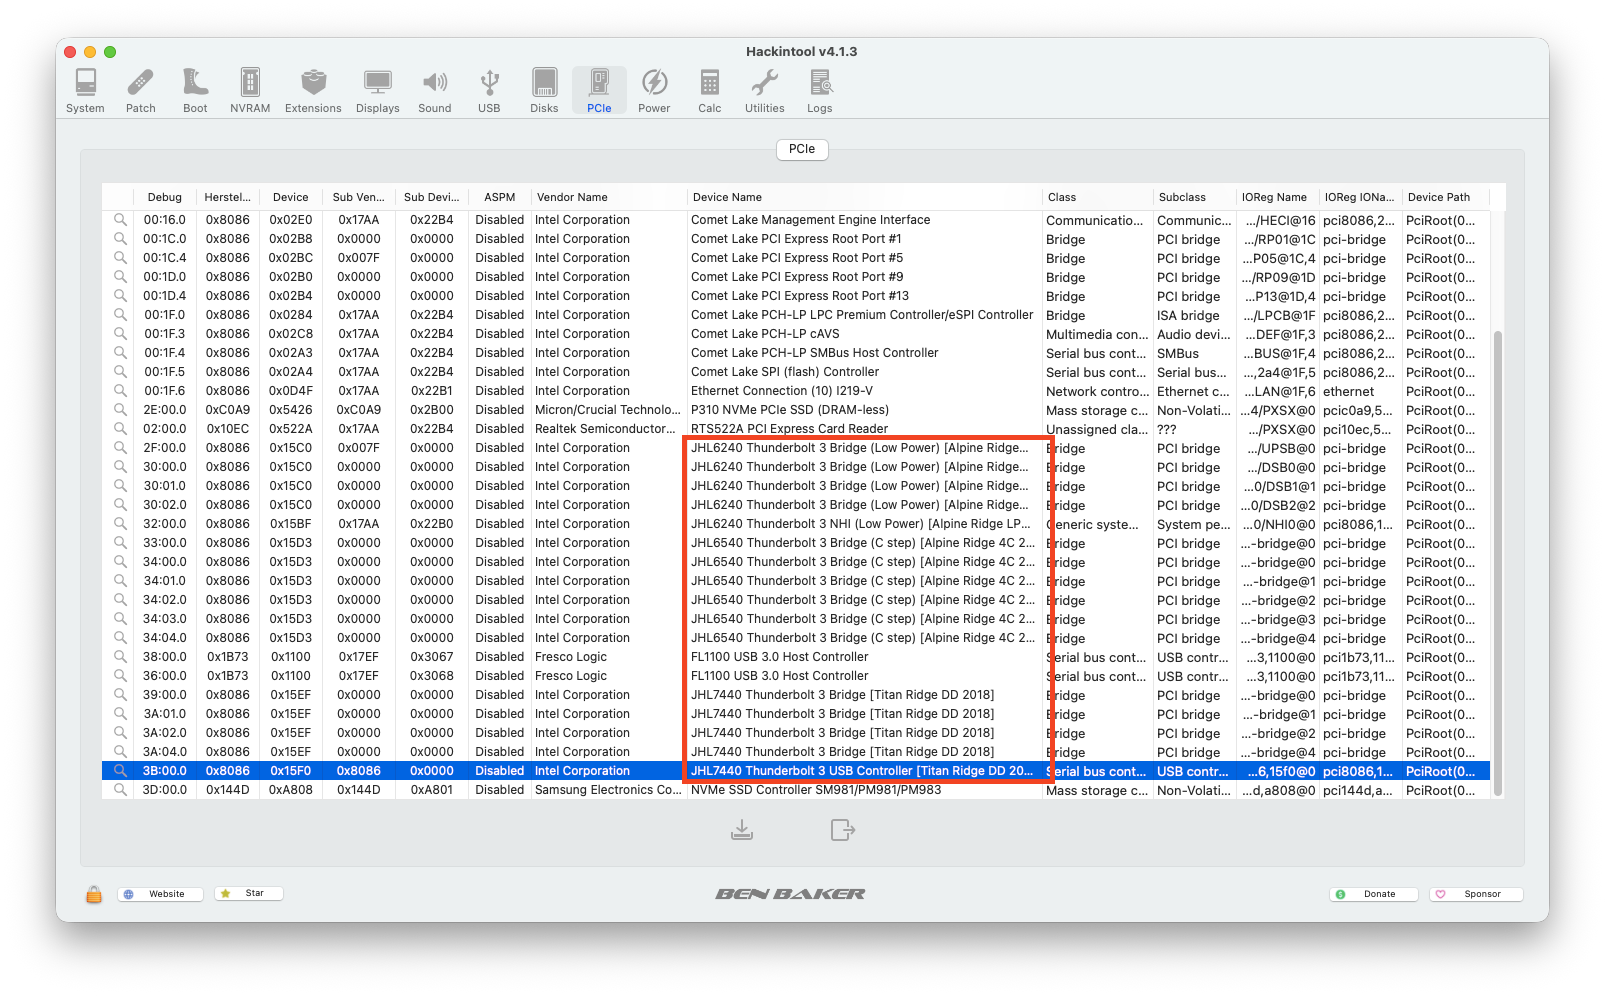Sort by the Device column header
The width and height of the screenshot is (1605, 996).
tap(291, 197)
